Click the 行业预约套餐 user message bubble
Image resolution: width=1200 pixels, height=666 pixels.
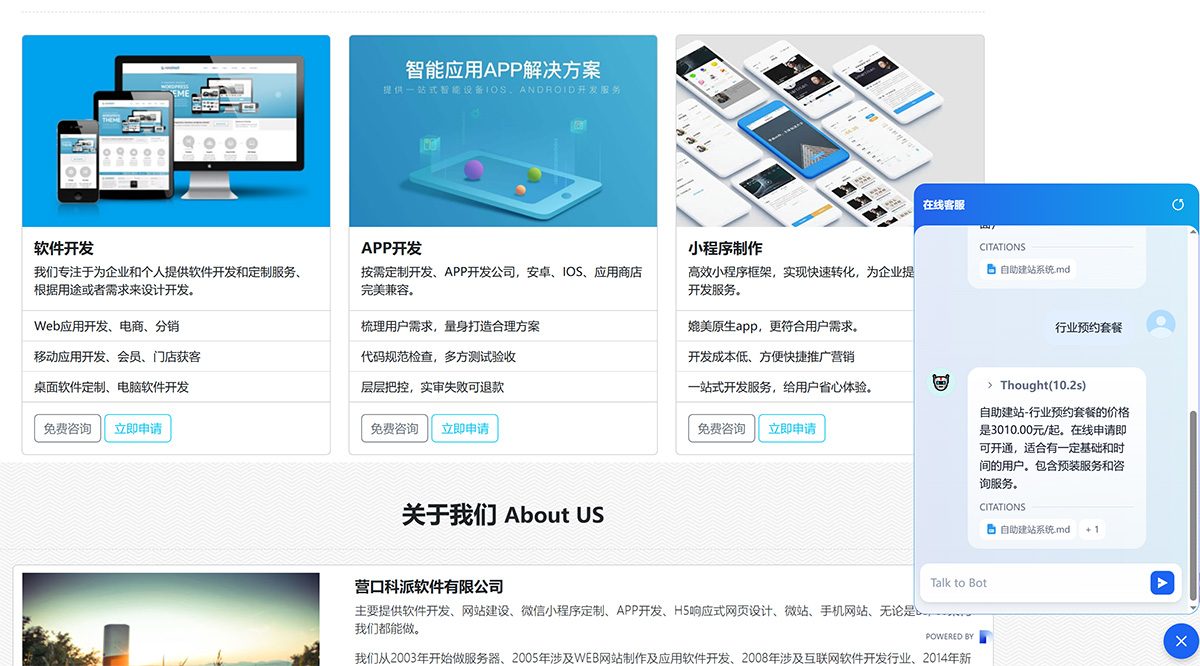[1088, 328]
